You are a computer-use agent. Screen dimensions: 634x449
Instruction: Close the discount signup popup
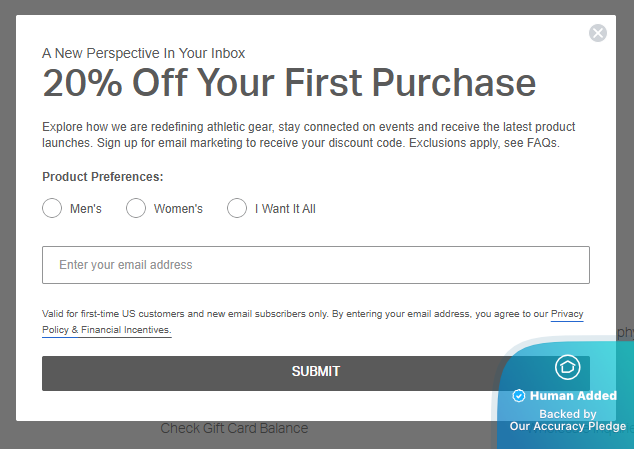click(598, 33)
